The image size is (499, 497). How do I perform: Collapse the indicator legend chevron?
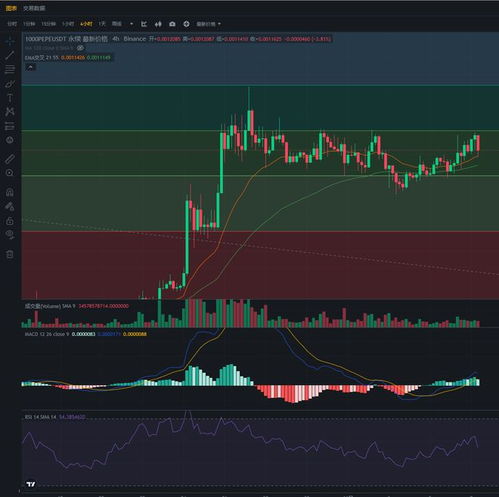(30, 67)
